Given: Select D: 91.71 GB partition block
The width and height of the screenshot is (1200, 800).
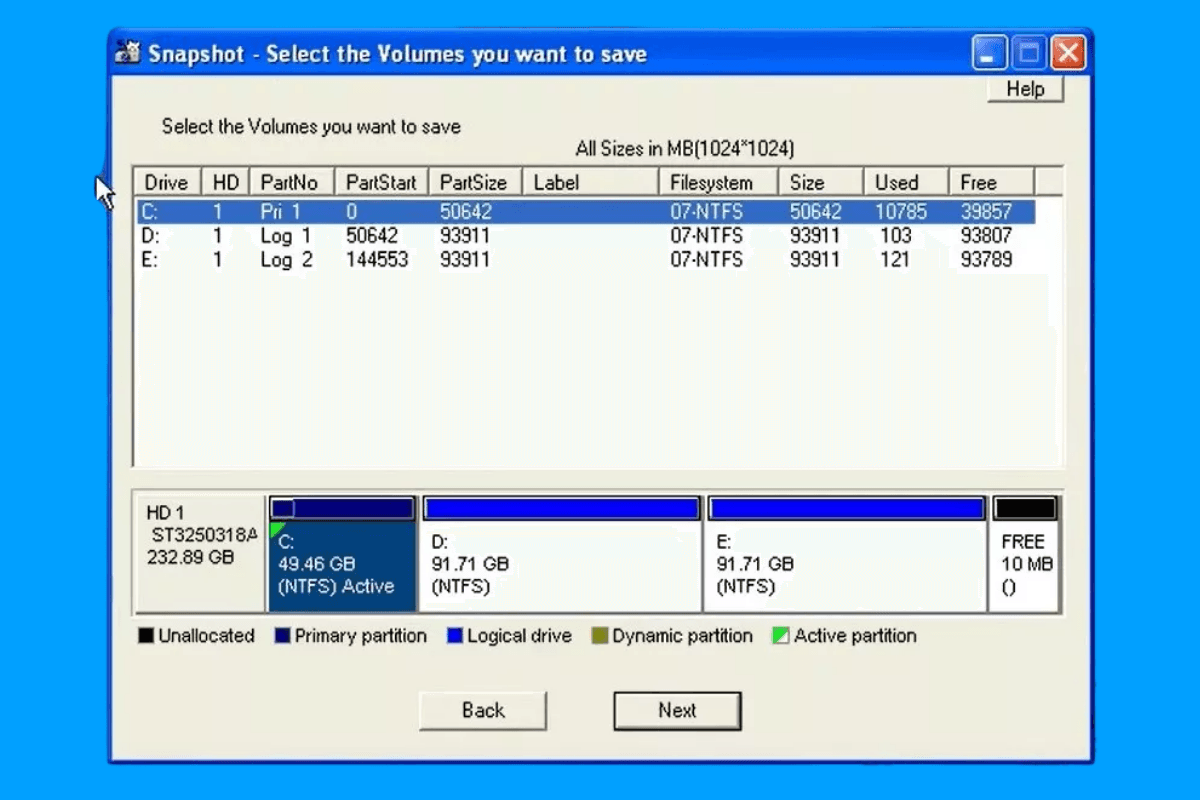Looking at the screenshot, I should (561, 553).
